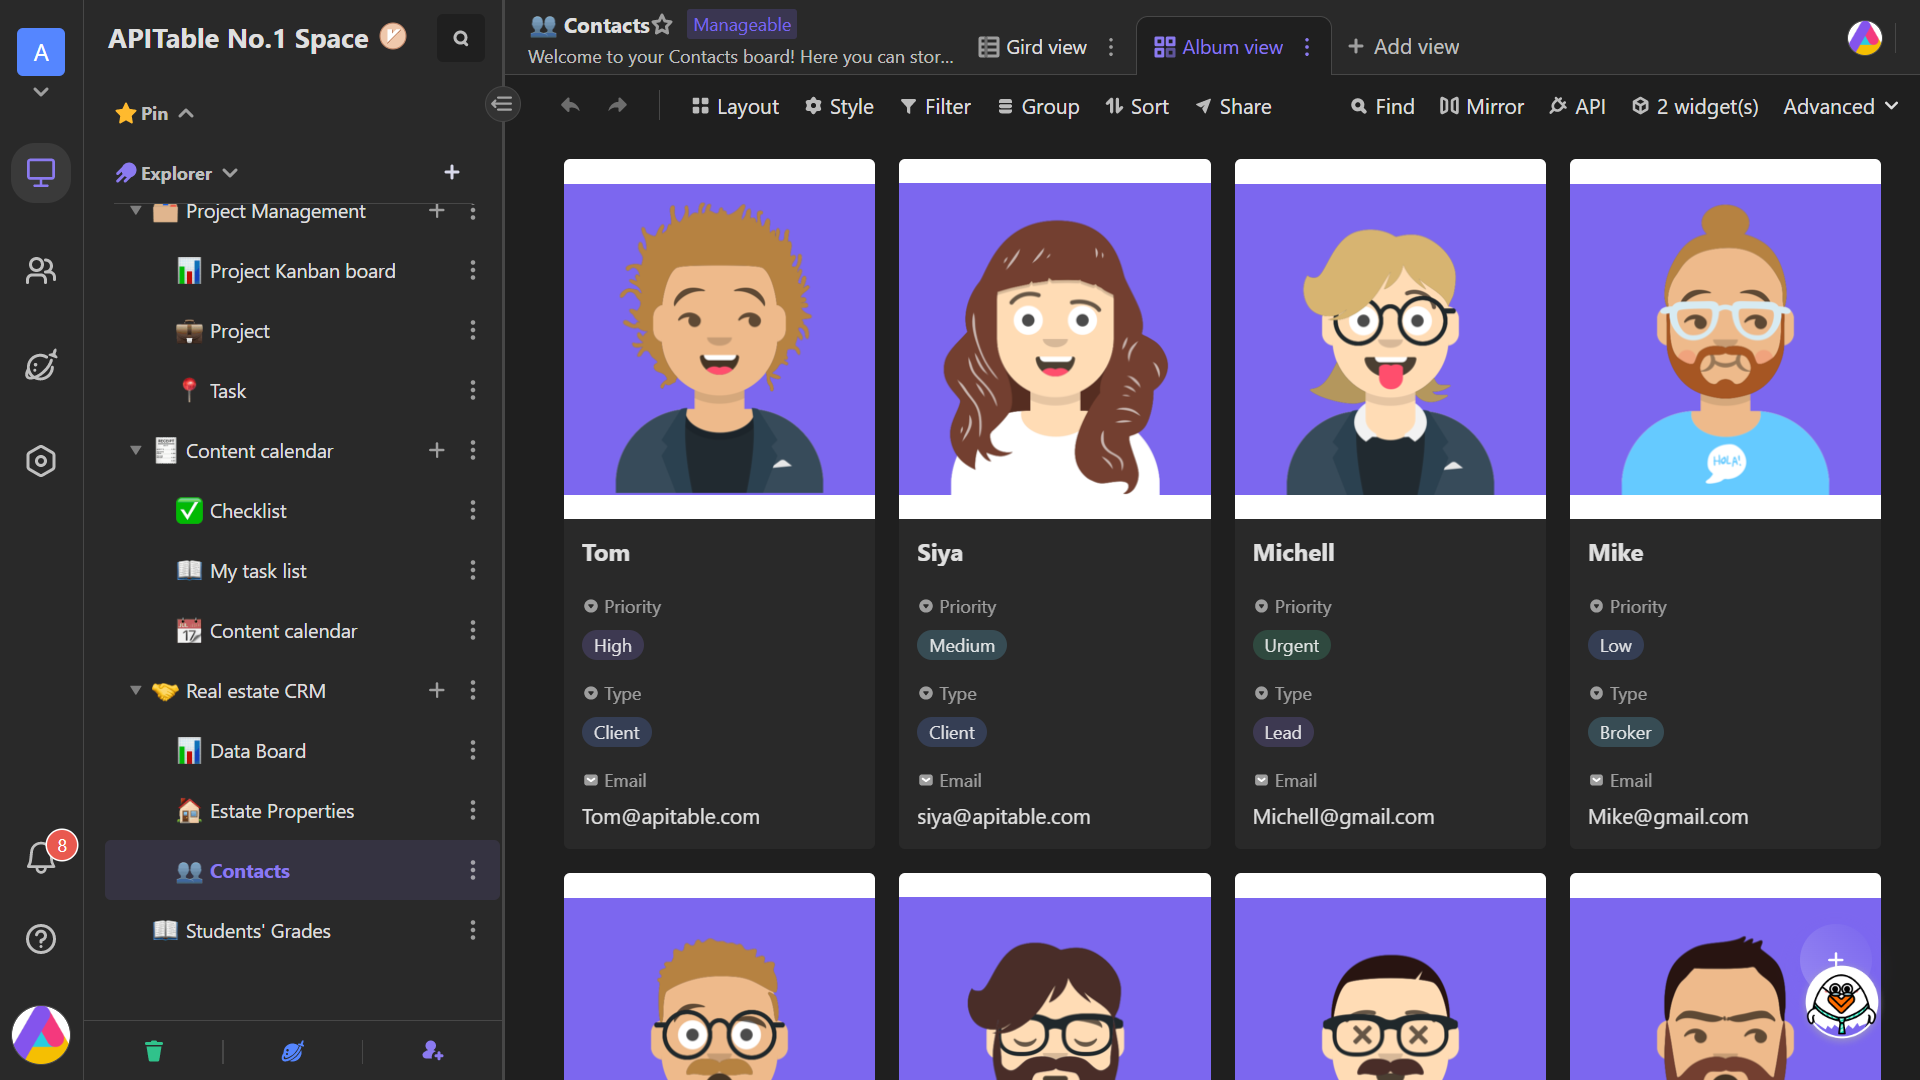The image size is (1920, 1080).
Task: Open My task list
Action: [x=257, y=571]
